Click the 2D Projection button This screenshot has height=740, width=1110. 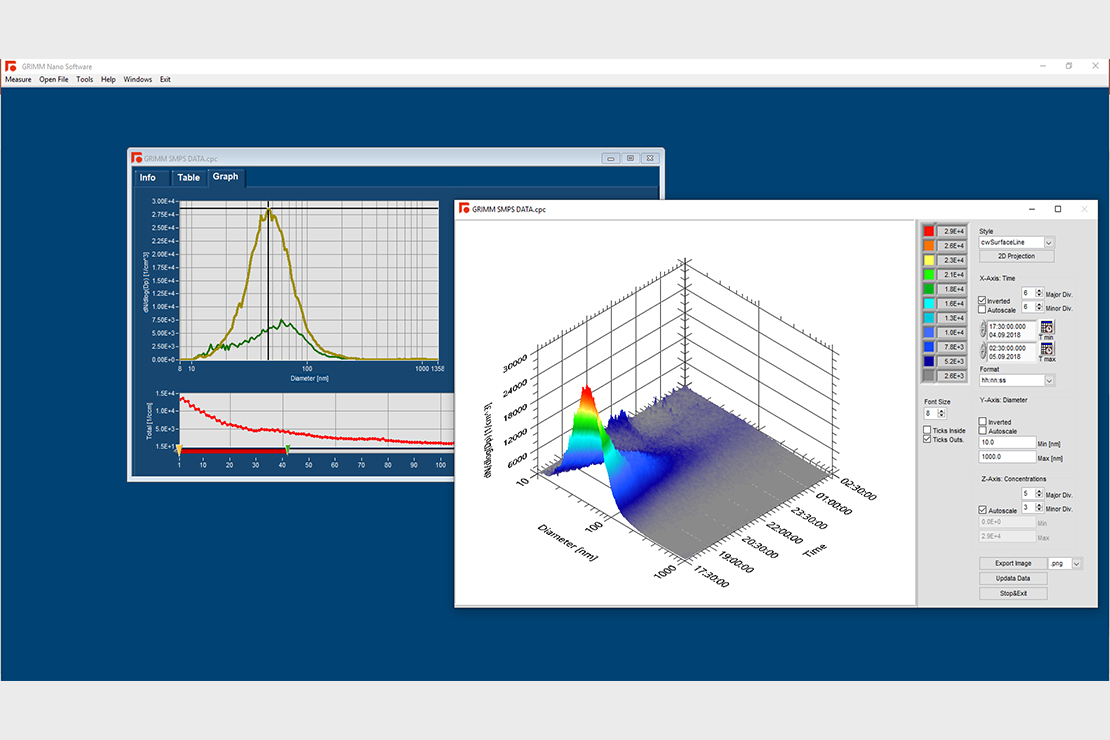coord(1014,257)
